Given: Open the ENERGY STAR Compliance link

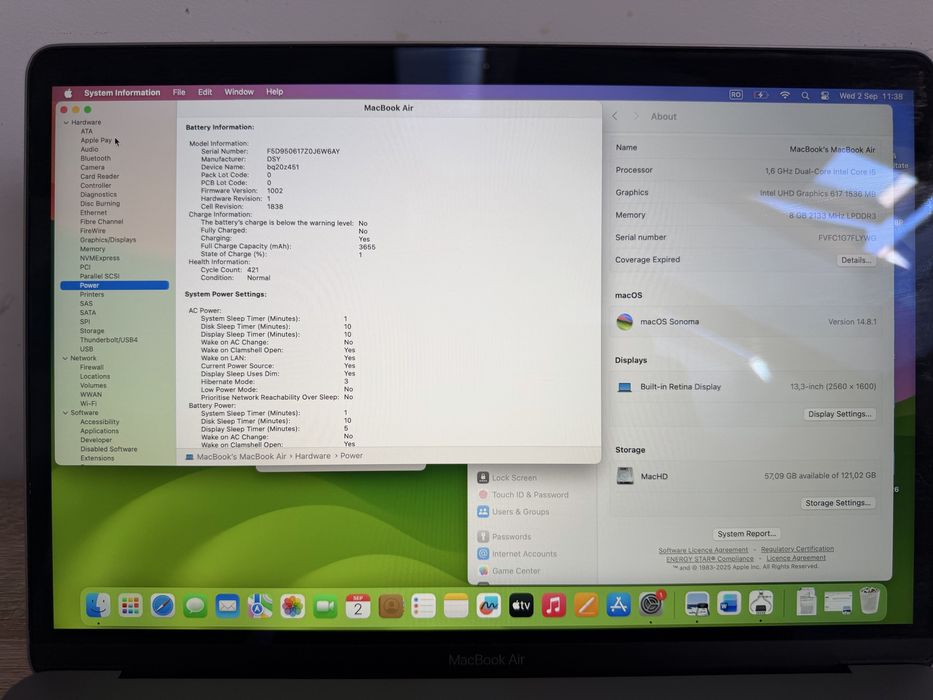Looking at the screenshot, I should tap(710, 559).
